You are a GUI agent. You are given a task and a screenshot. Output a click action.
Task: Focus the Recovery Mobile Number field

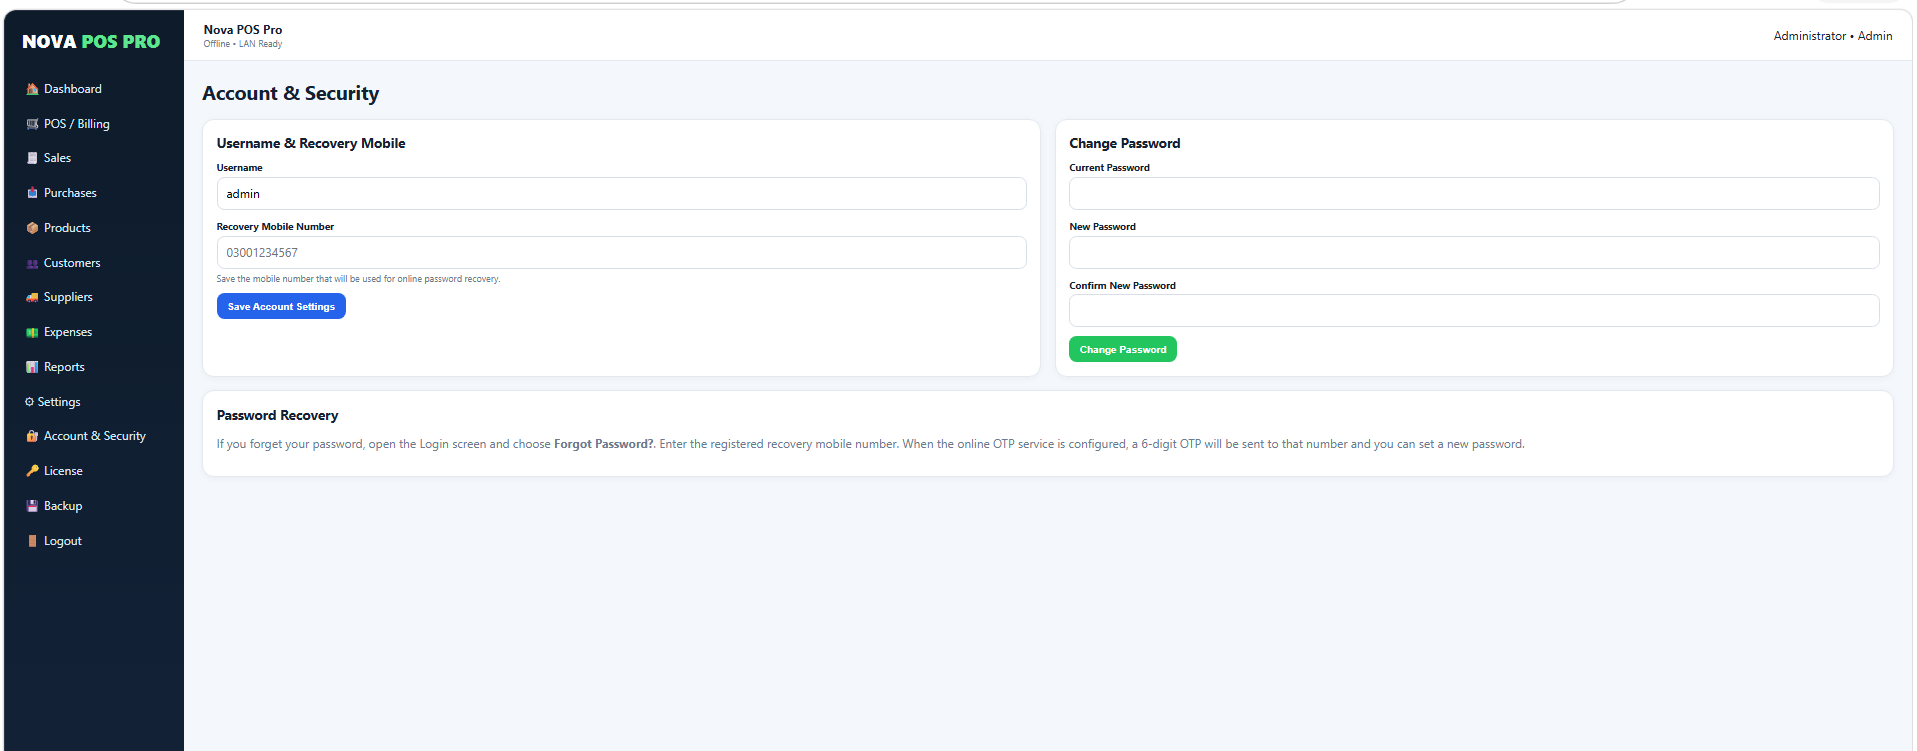[621, 253]
